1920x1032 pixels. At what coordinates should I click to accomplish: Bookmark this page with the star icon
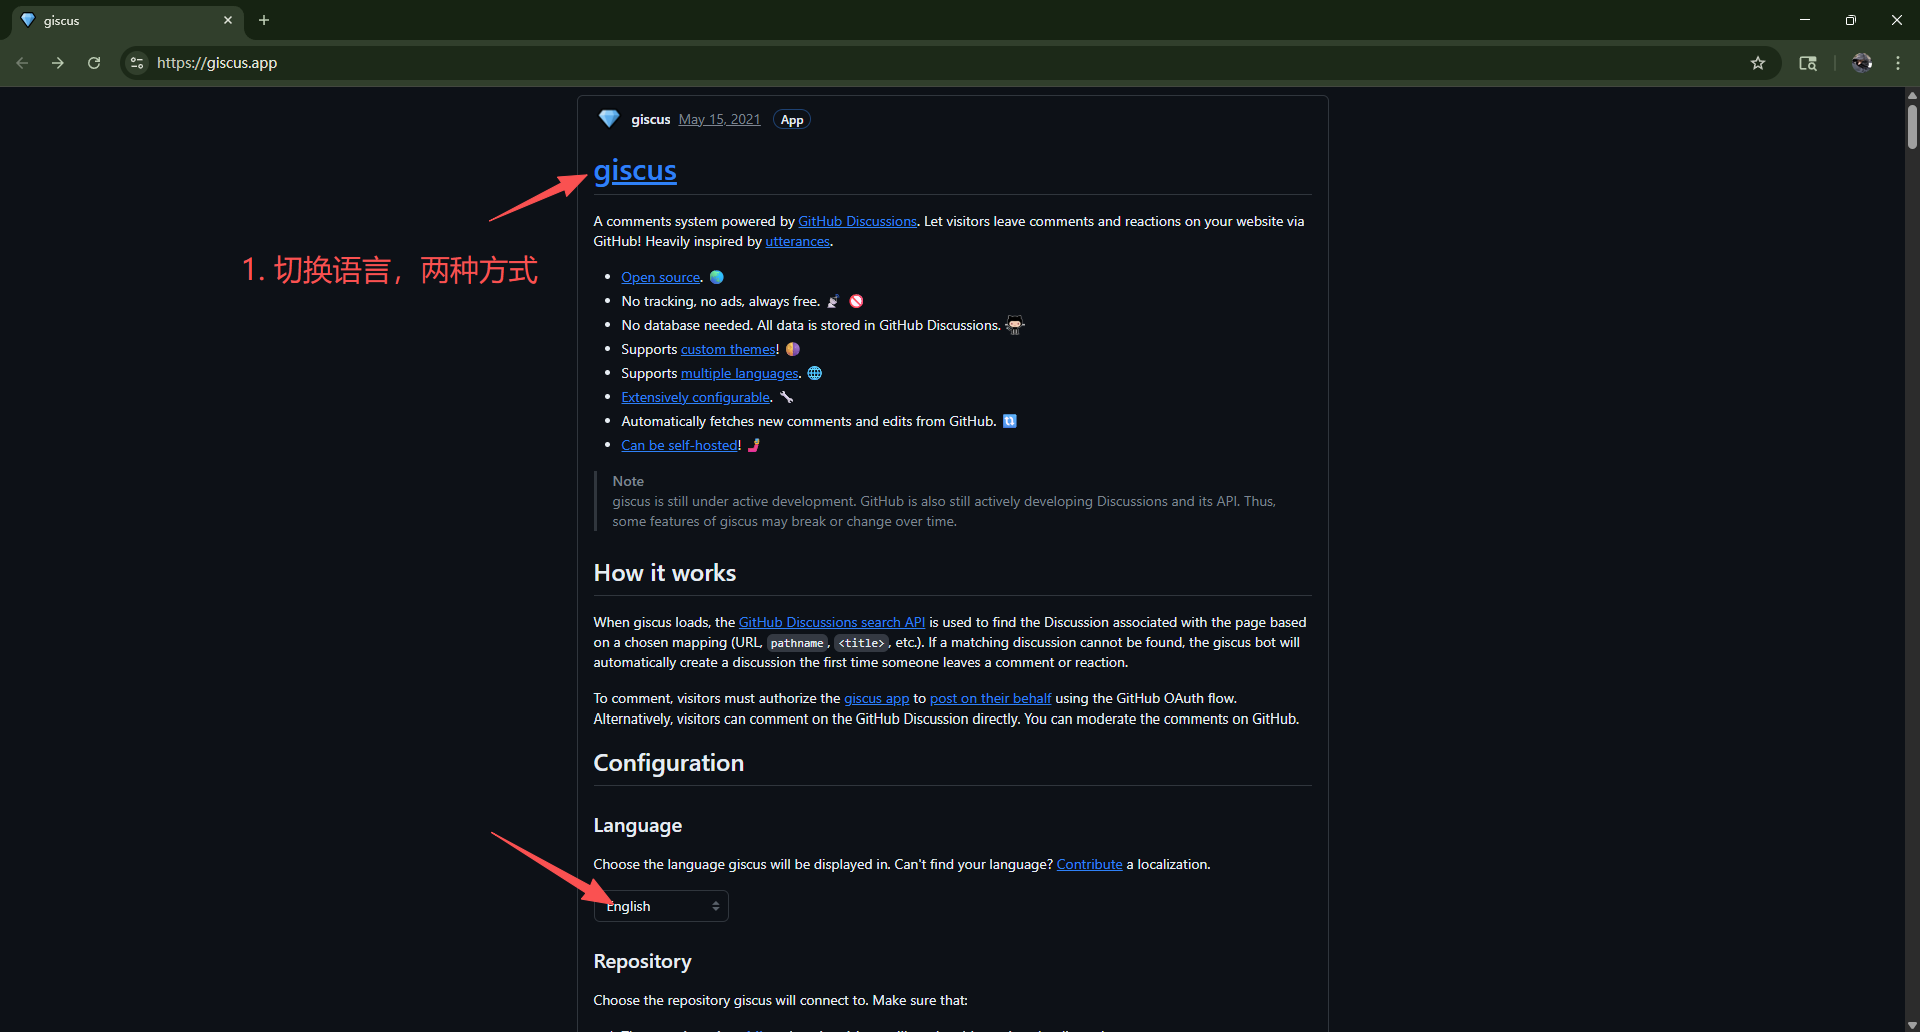pyautogui.click(x=1758, y=63)
